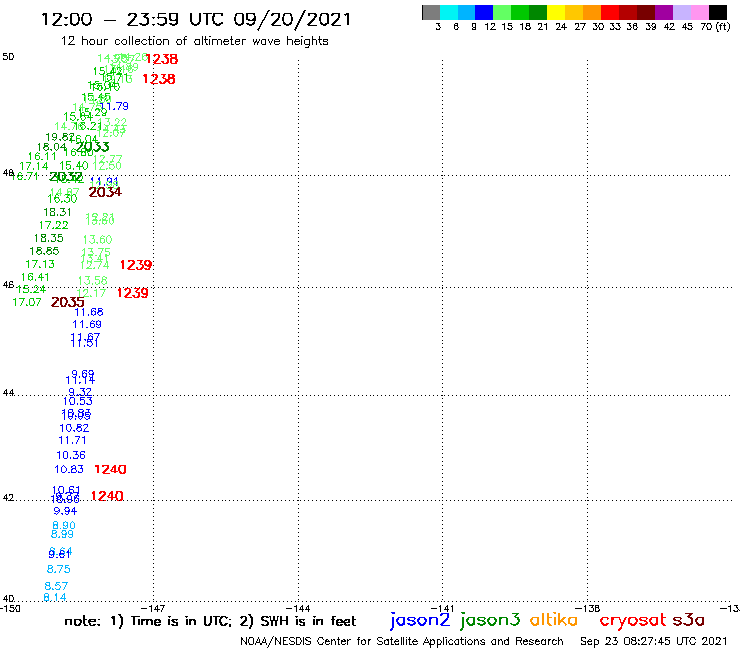Click the '12 hour collection of altimeter wave heights' subtitle
The width and height of the screenshot is (740, 650).
(x=194, y=41)
